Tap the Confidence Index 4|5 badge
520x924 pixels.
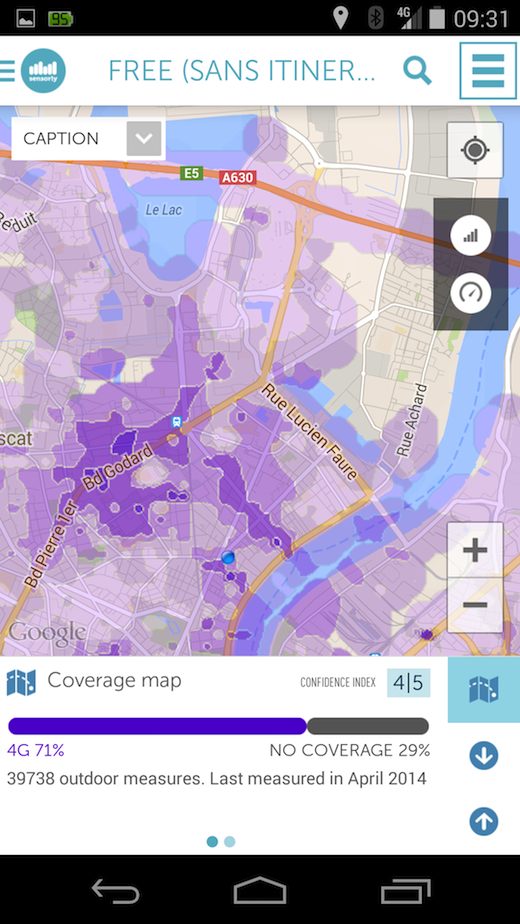pyautogui.click(x=409, y=683)
